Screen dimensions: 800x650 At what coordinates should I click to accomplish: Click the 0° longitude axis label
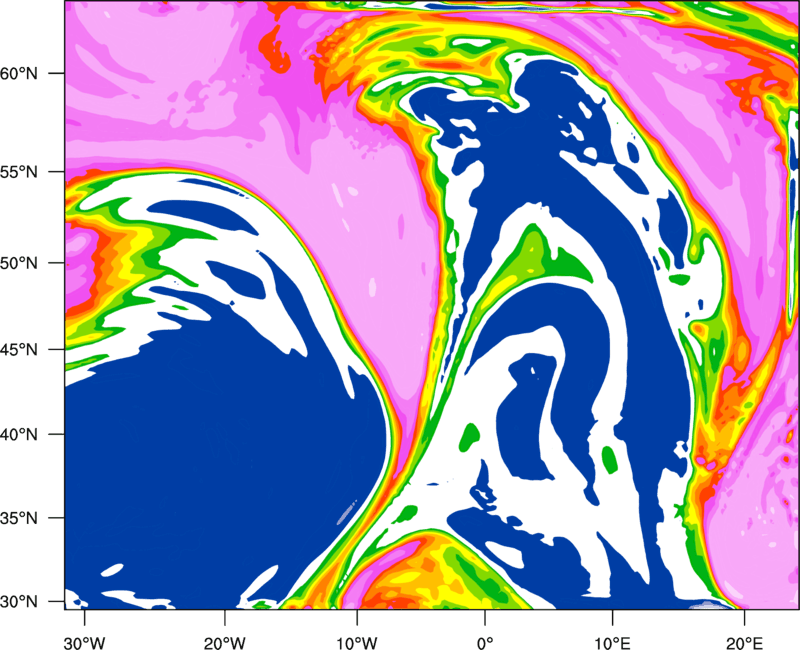485,643
